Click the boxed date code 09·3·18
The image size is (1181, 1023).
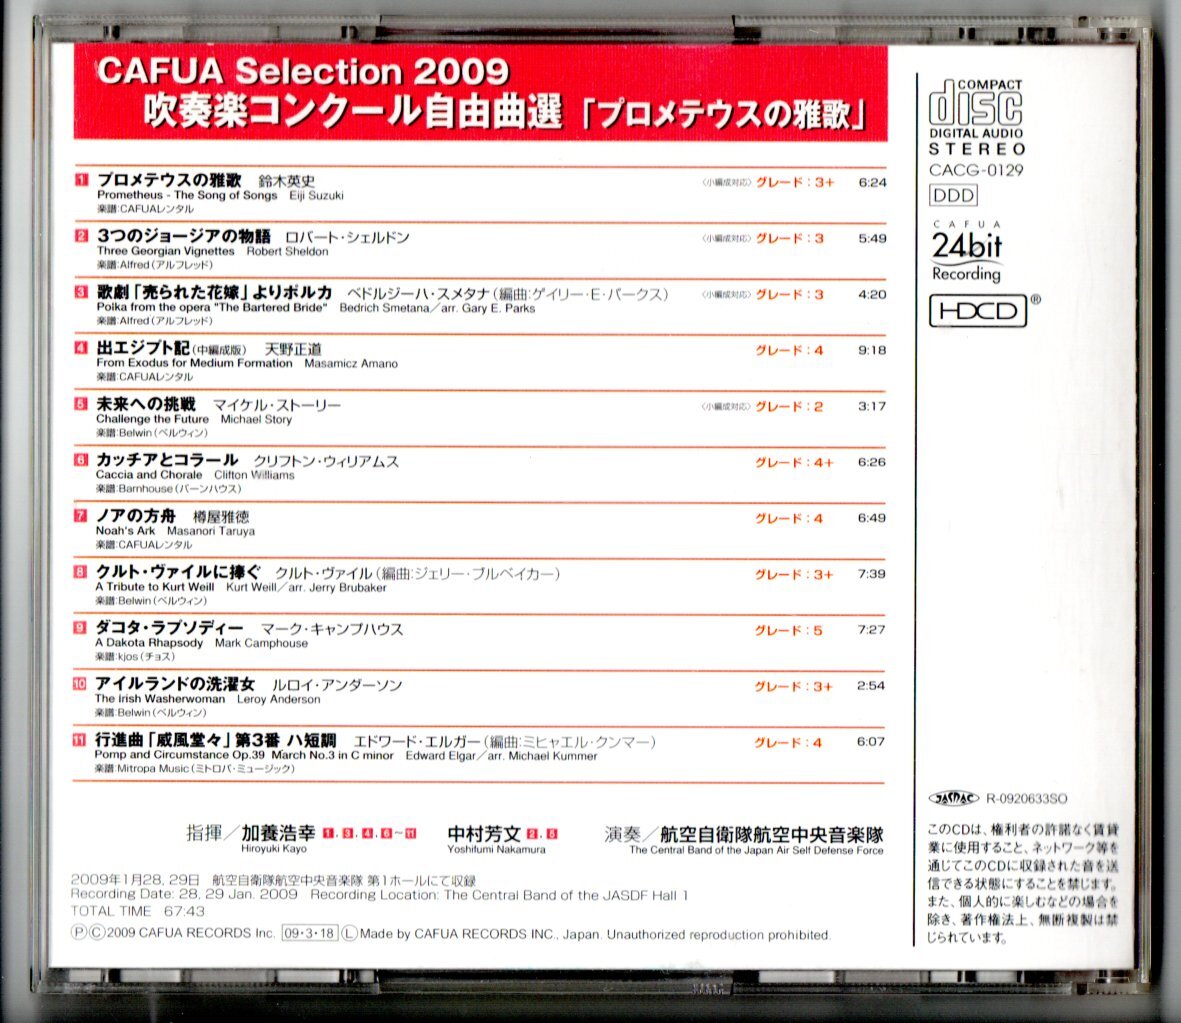[x=310, y=933]
